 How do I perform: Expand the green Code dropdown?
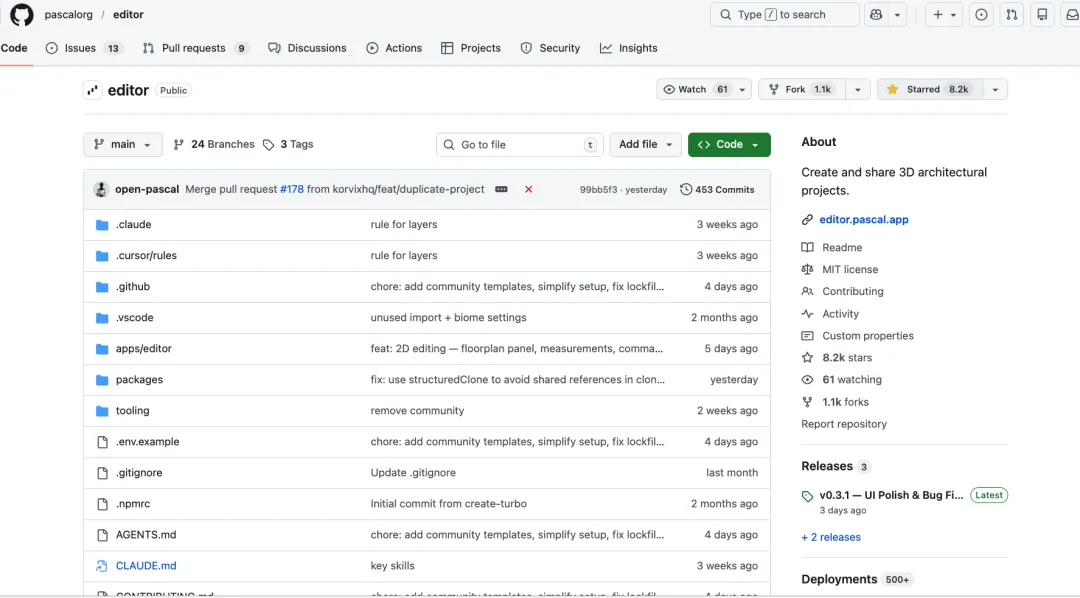coord(729,145)
